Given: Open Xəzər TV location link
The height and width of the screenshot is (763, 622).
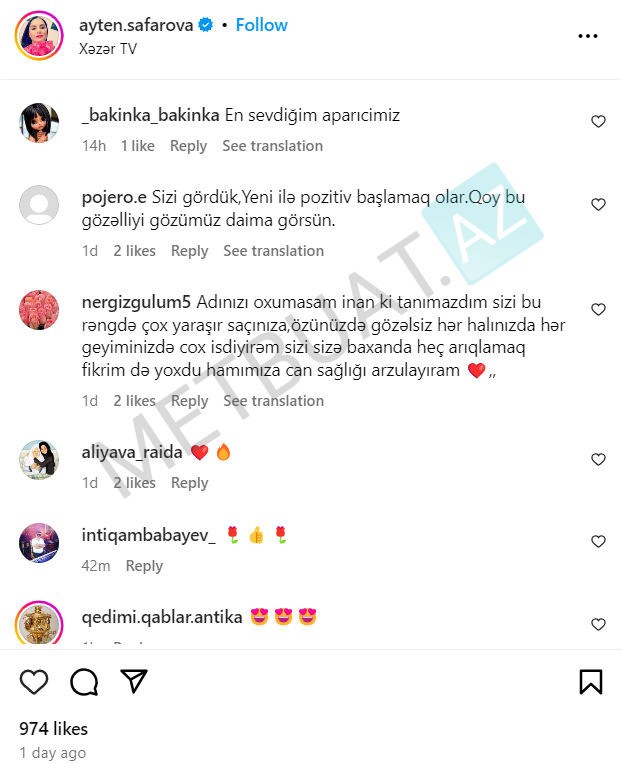Looking at the screenshot, I should [x=108, y=49].
